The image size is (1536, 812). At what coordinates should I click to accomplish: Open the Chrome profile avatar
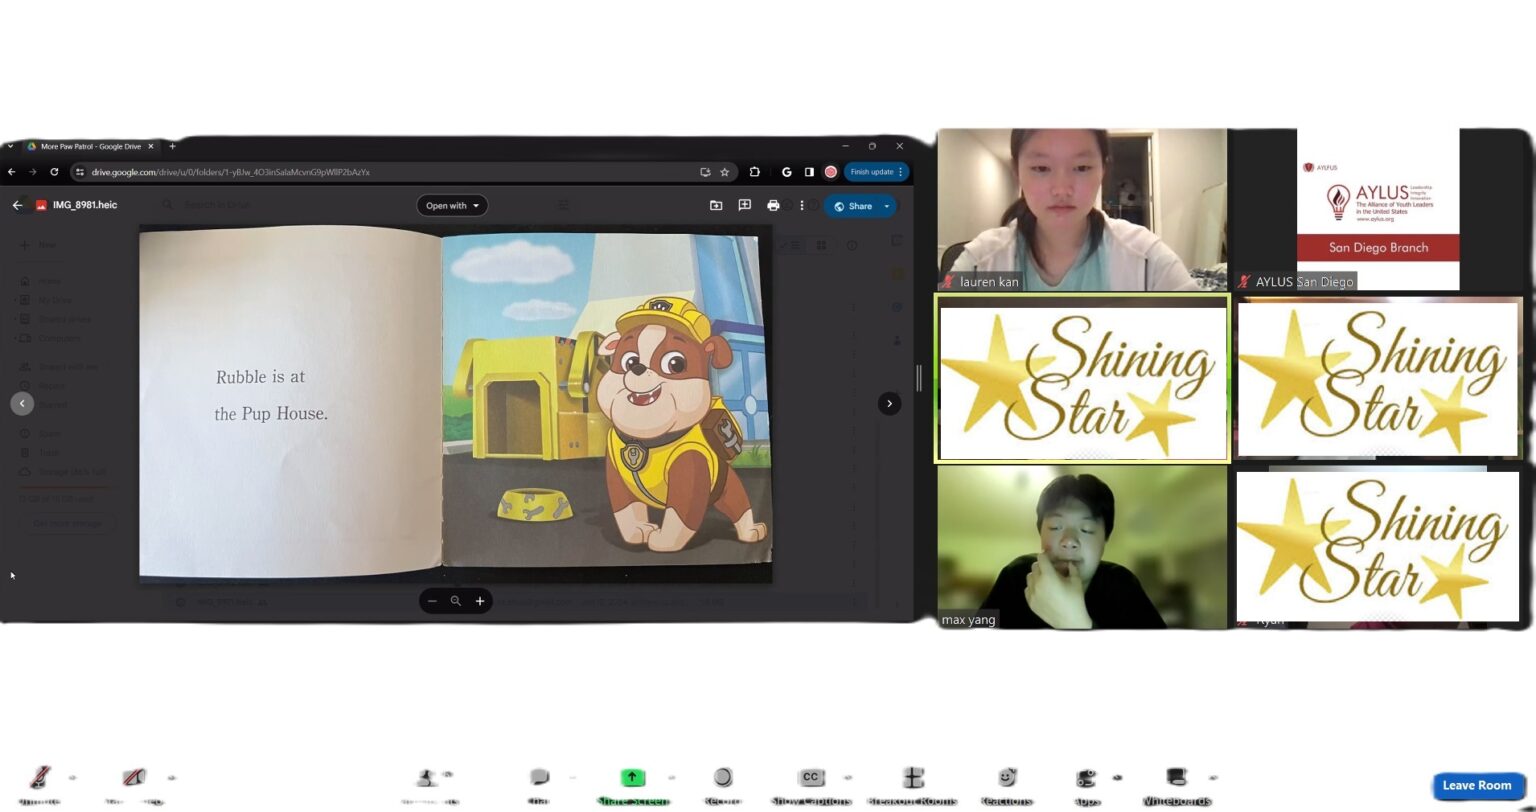tap(830, 172)
